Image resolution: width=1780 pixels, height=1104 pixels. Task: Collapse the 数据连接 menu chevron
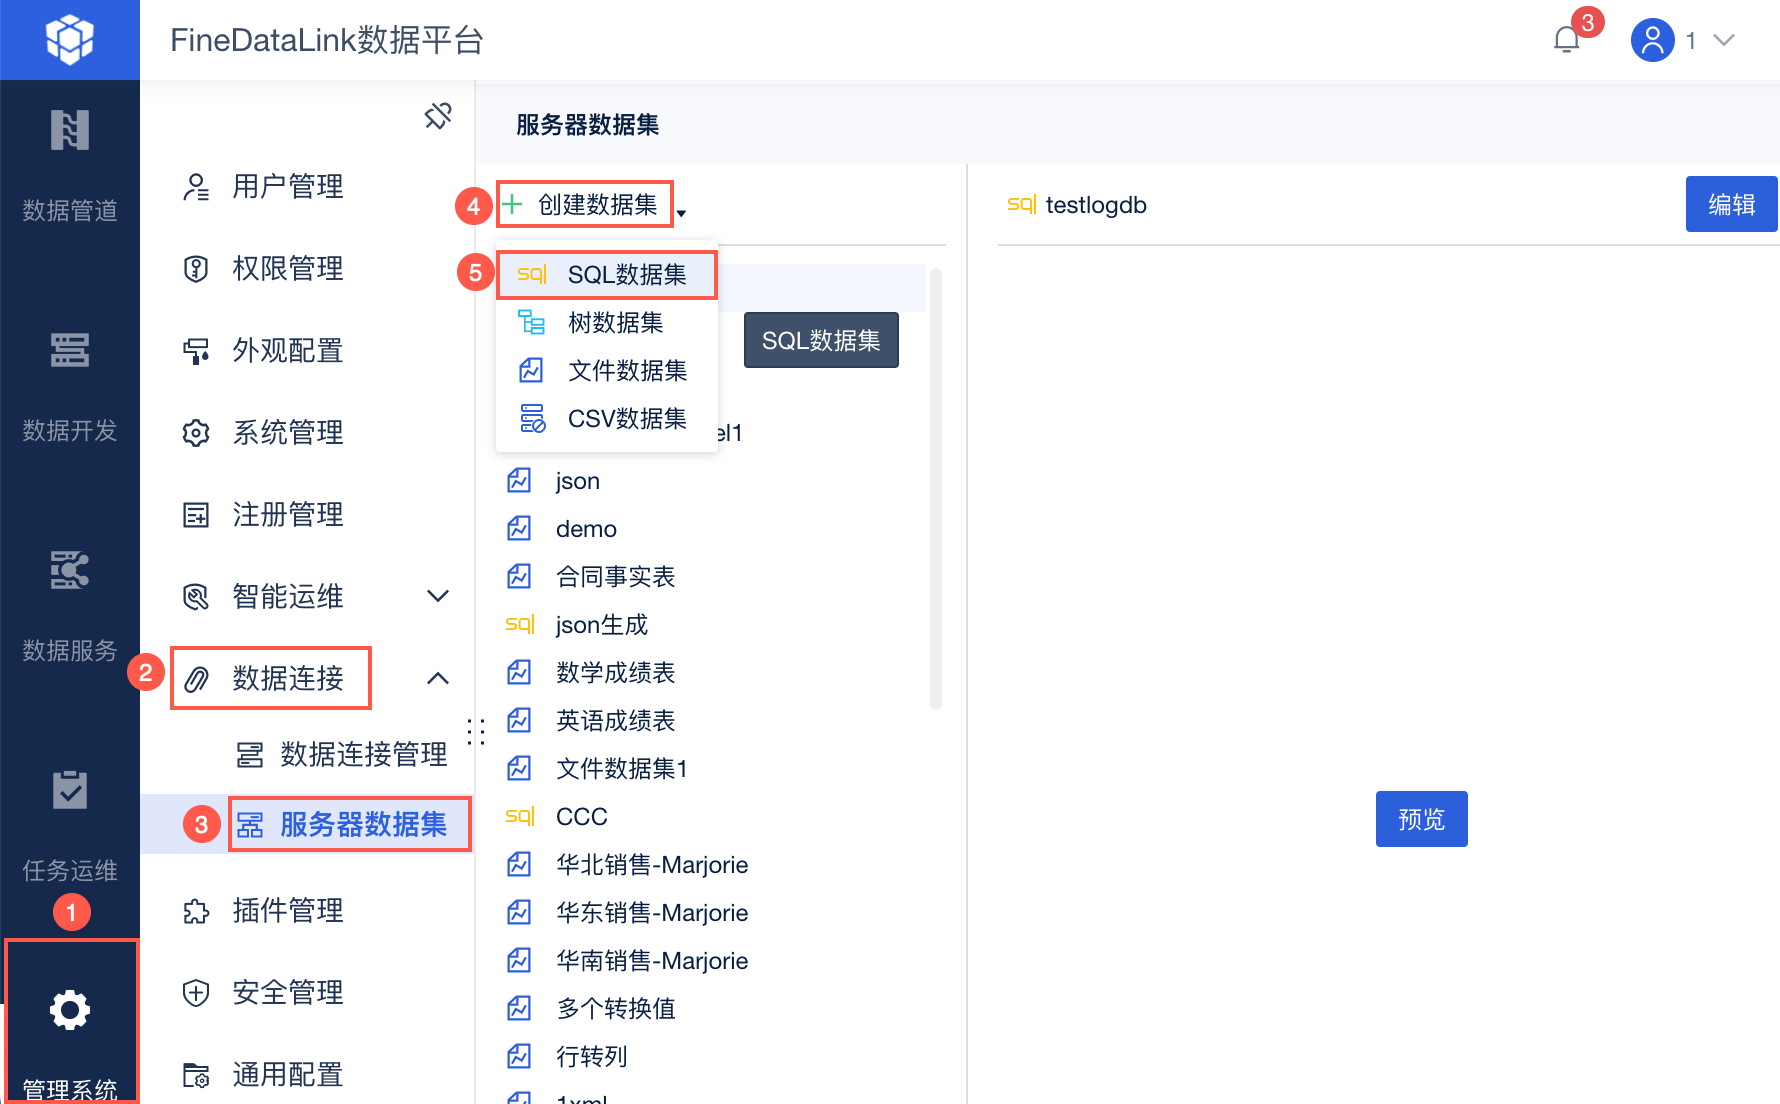point(438,679)
